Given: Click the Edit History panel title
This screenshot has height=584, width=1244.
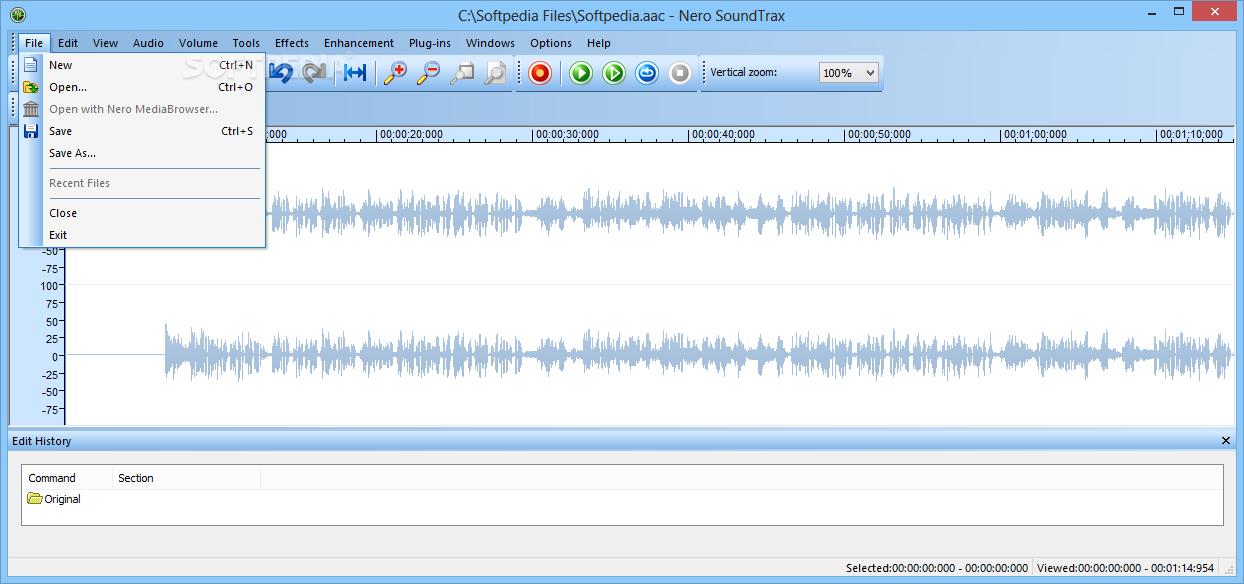Looking at the screenshot, I should coord(41,441).
